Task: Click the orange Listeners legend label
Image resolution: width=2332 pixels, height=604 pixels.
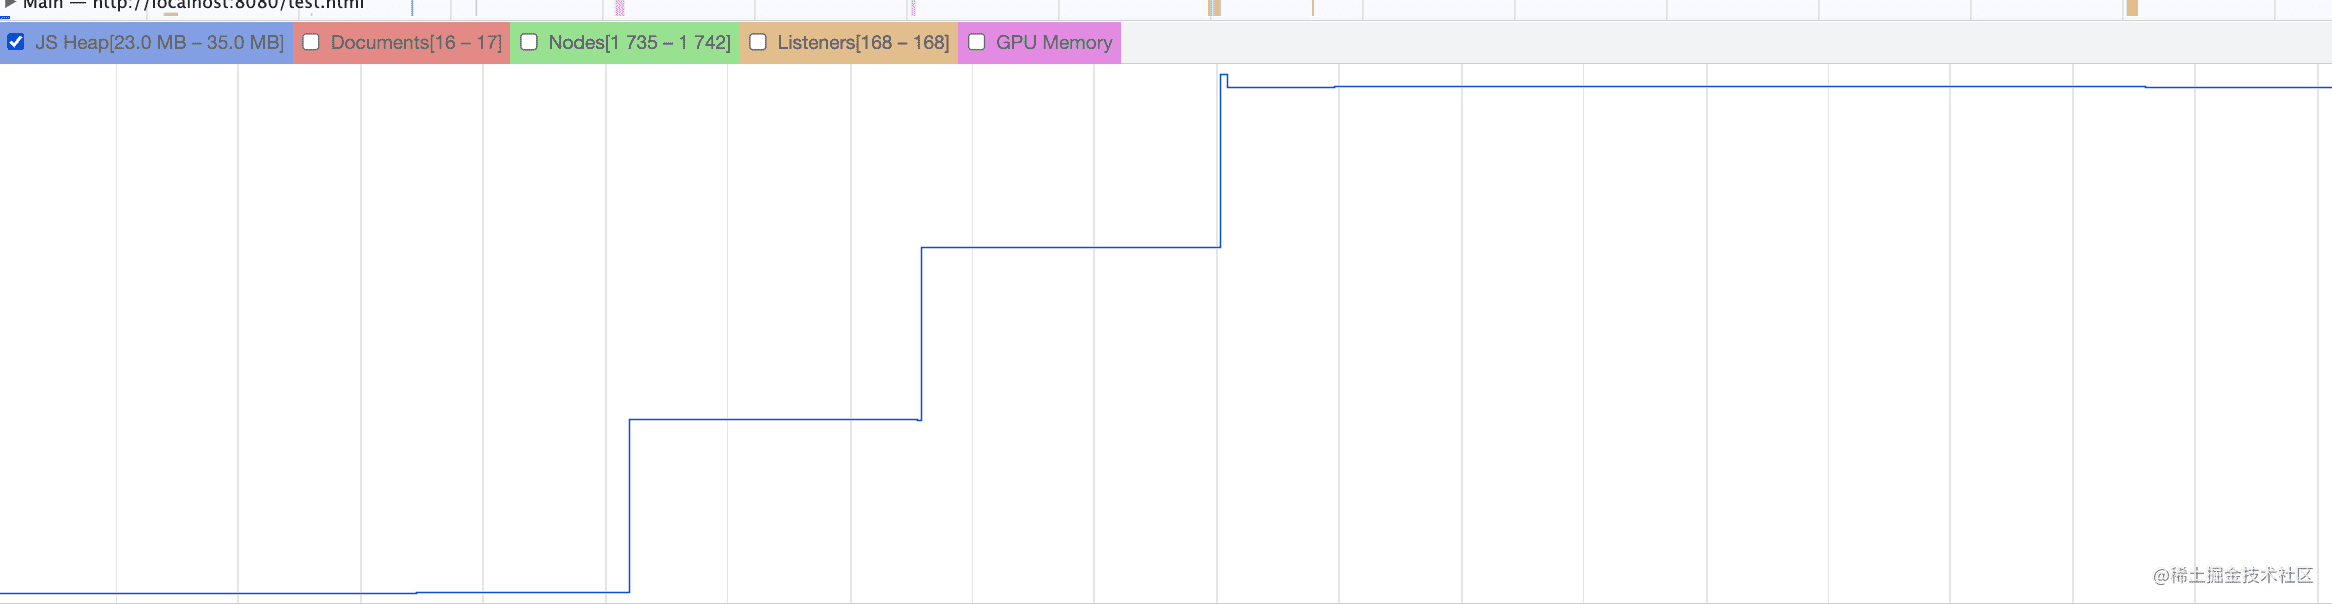Action: (863, 43)
